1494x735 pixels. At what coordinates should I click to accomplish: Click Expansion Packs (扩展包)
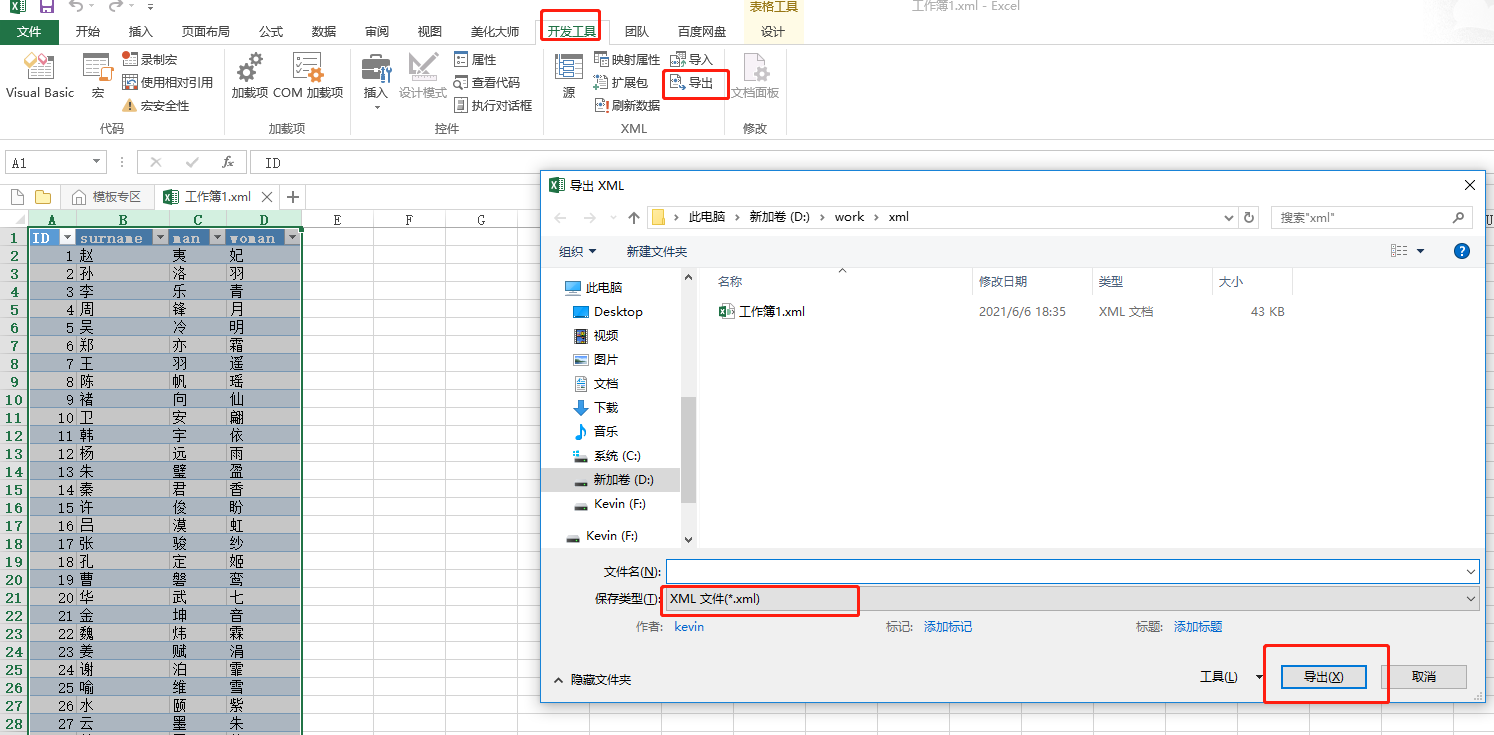click(x=621, y=82)
